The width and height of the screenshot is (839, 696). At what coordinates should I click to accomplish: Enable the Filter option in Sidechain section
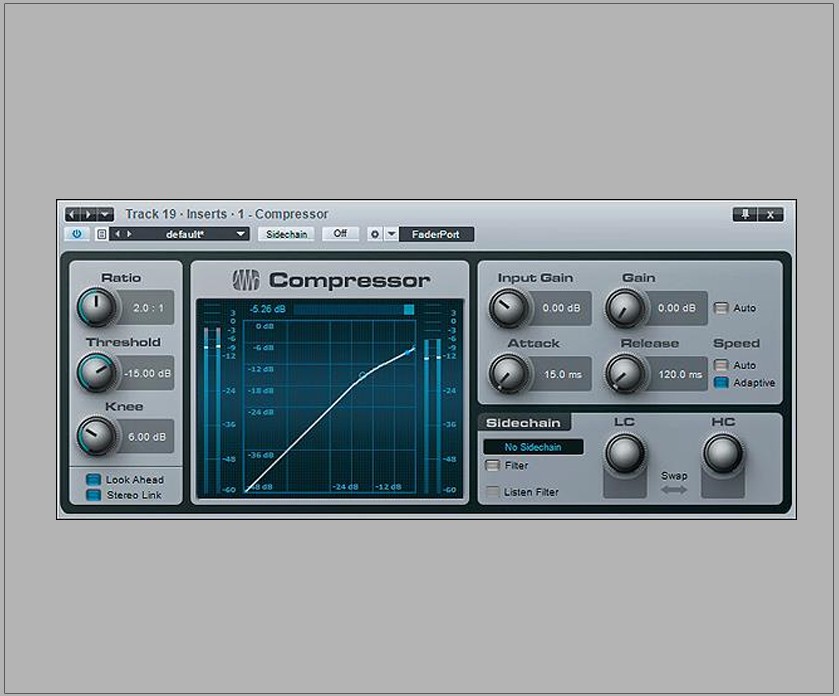492,465
